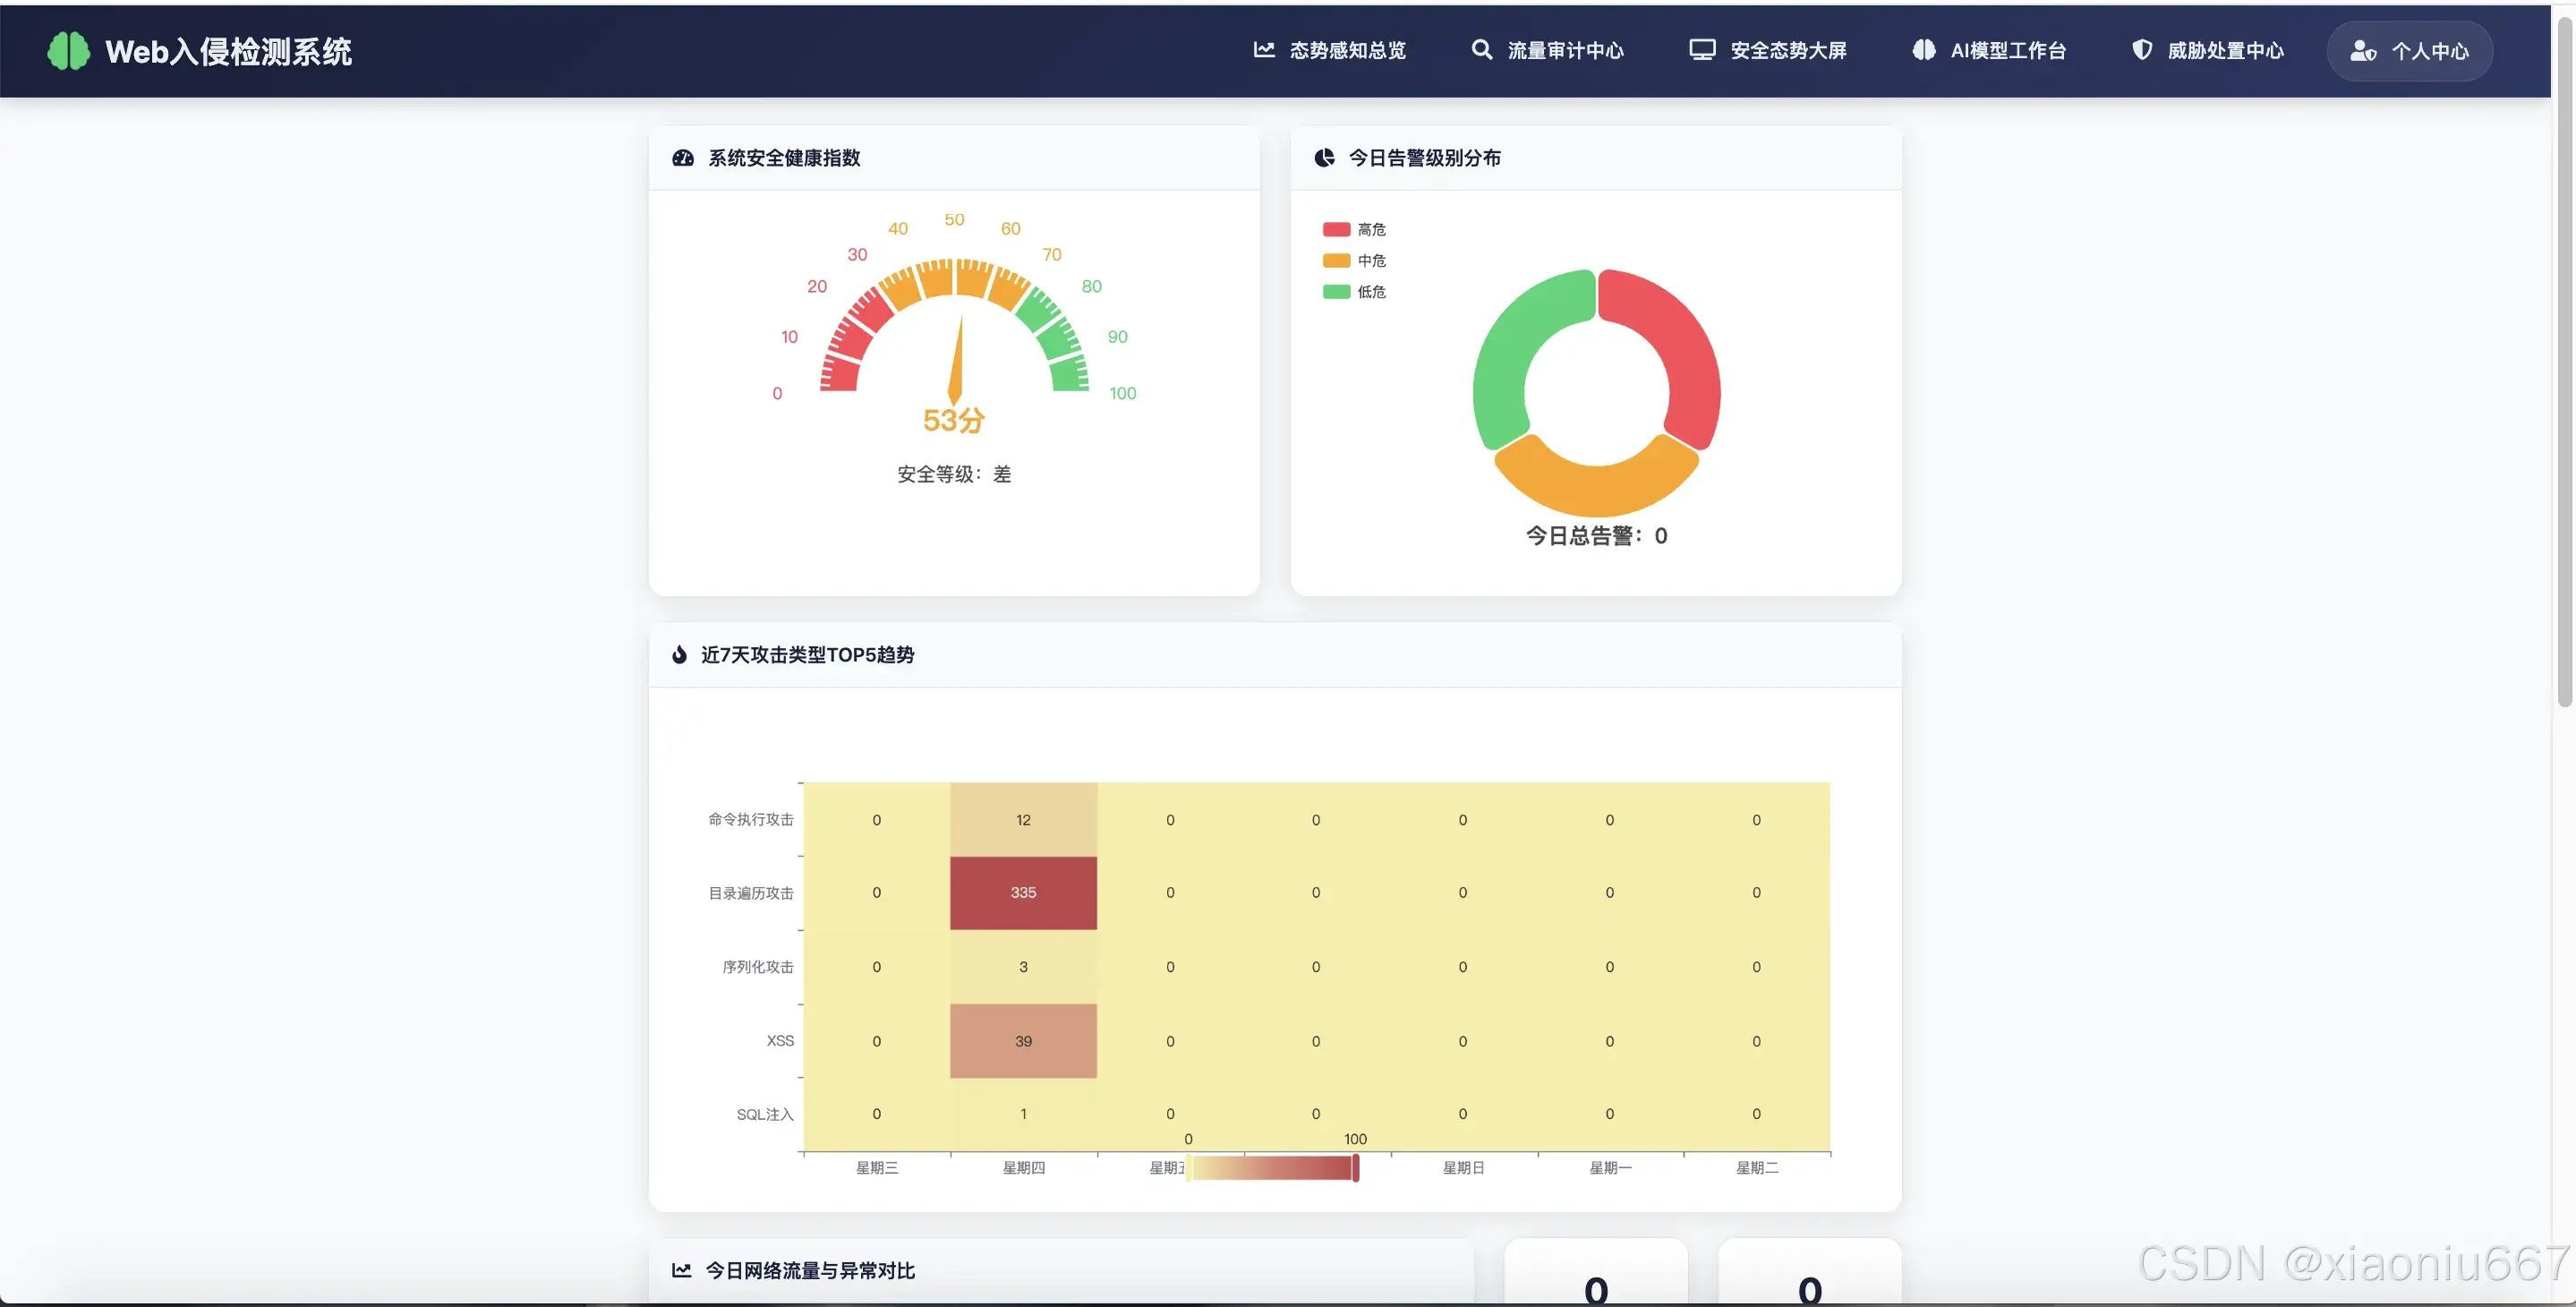The image size is (2576, 1307).
Task: Click the right handle of heatmap color slider
Action: 1355,1167
